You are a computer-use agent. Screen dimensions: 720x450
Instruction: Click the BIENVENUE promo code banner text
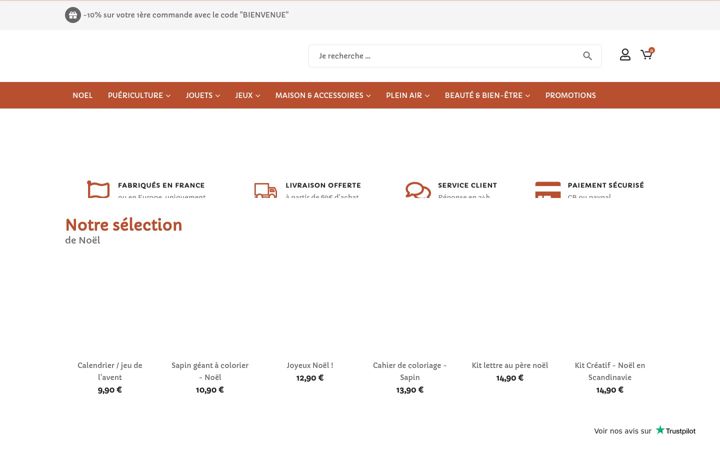[x=186, y=15]
